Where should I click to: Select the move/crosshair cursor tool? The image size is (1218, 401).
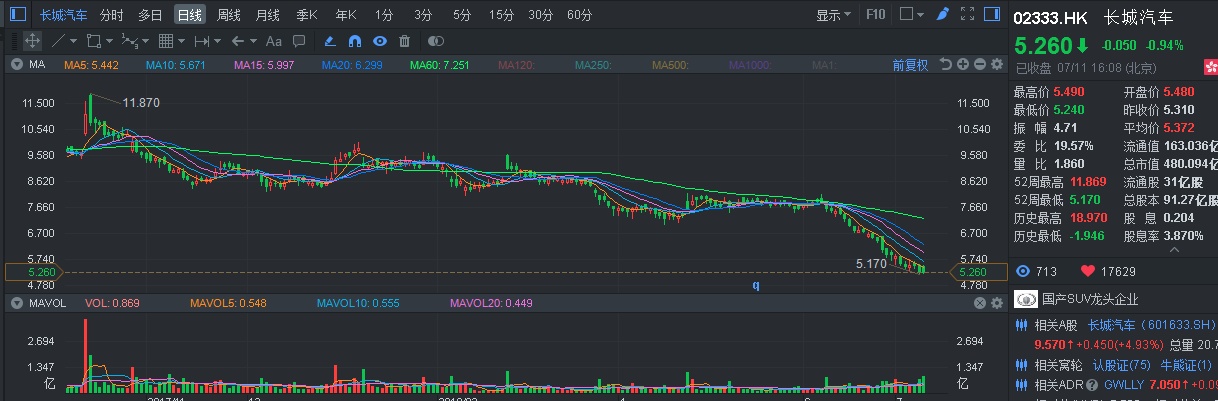(32, 41)
